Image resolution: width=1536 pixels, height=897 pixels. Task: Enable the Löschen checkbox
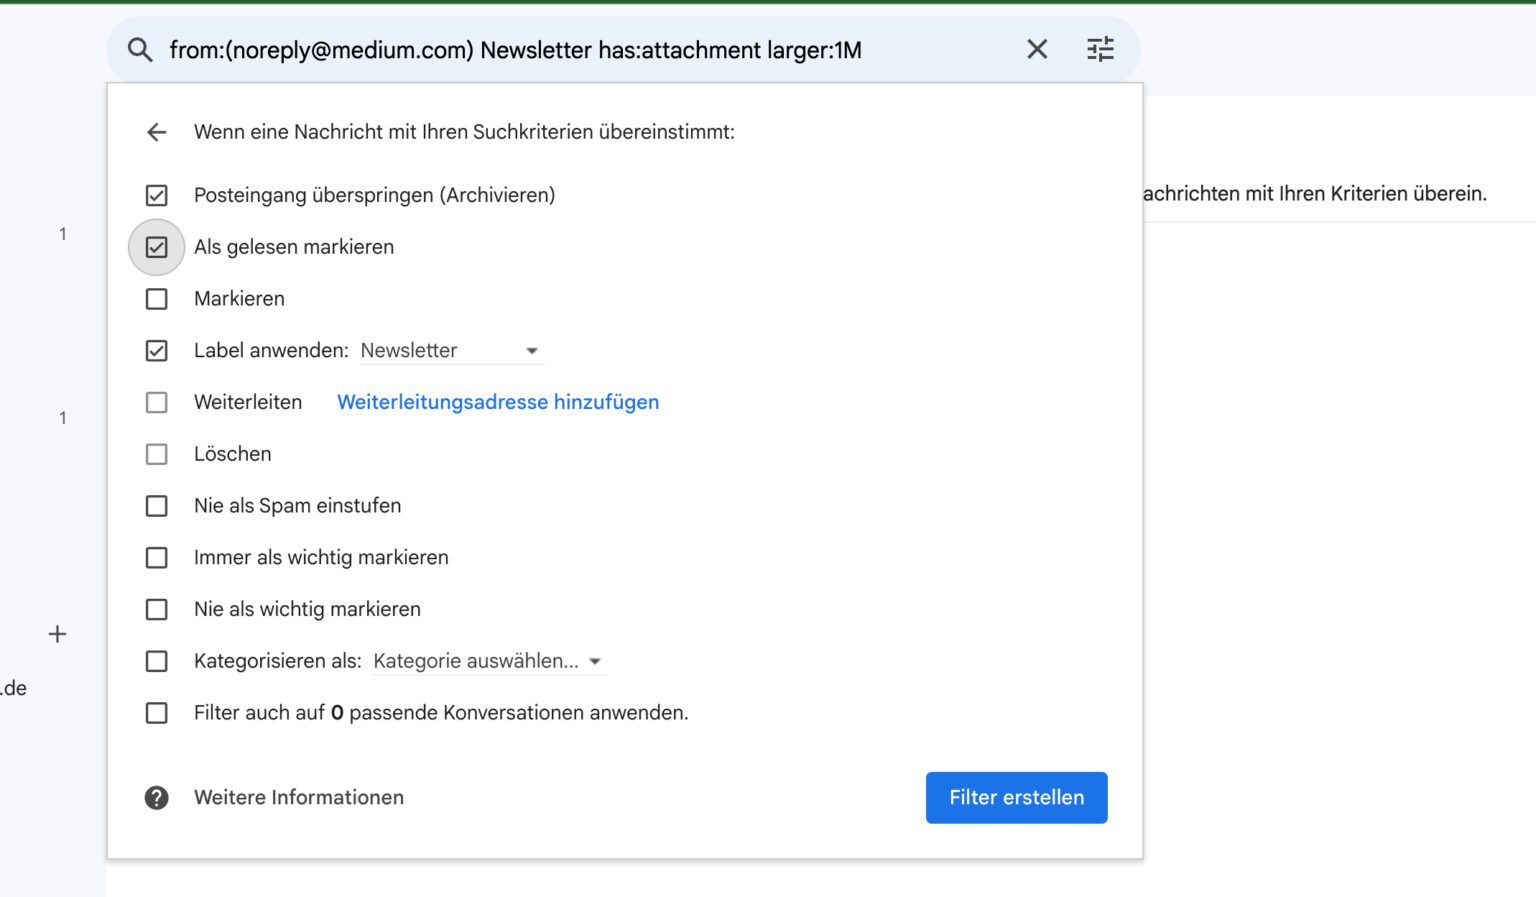pos(156,454)
